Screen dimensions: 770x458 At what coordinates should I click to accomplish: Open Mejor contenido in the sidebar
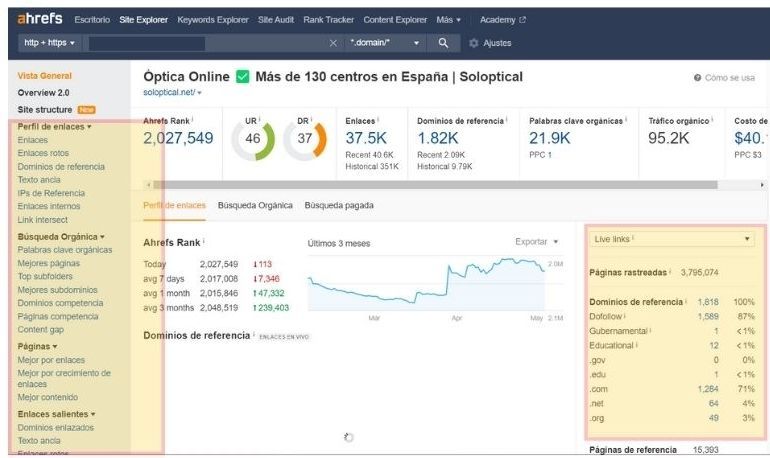[x=48, y=397]
